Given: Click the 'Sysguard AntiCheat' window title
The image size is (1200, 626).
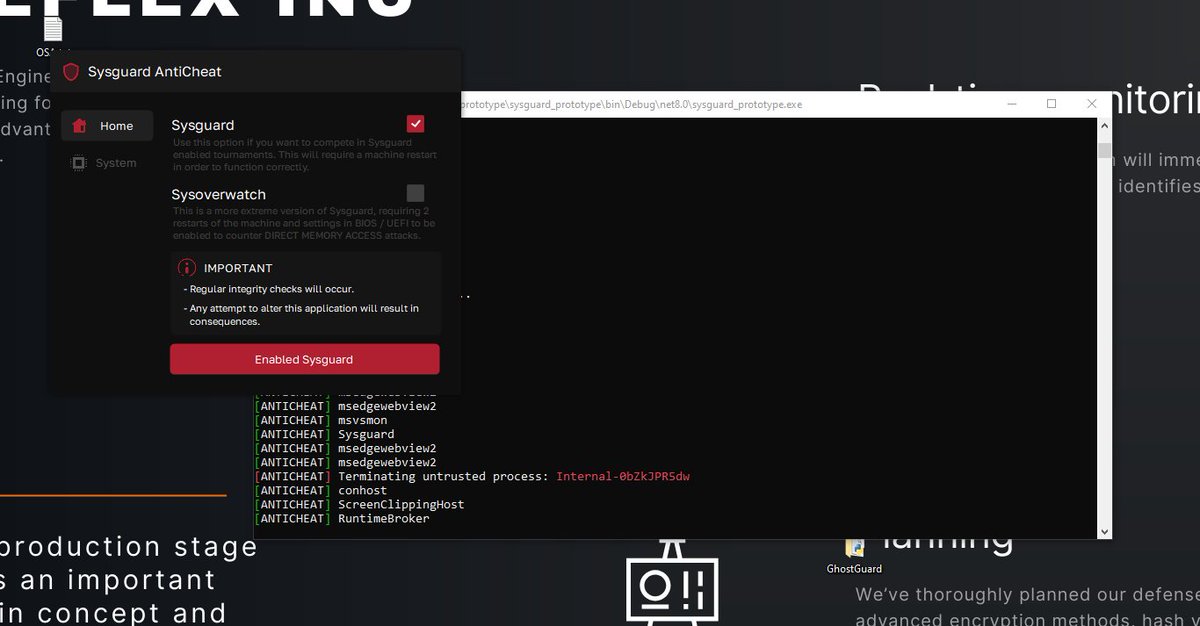Looking at the screenshot, I should pyautogui.click(x=155, y=72).
